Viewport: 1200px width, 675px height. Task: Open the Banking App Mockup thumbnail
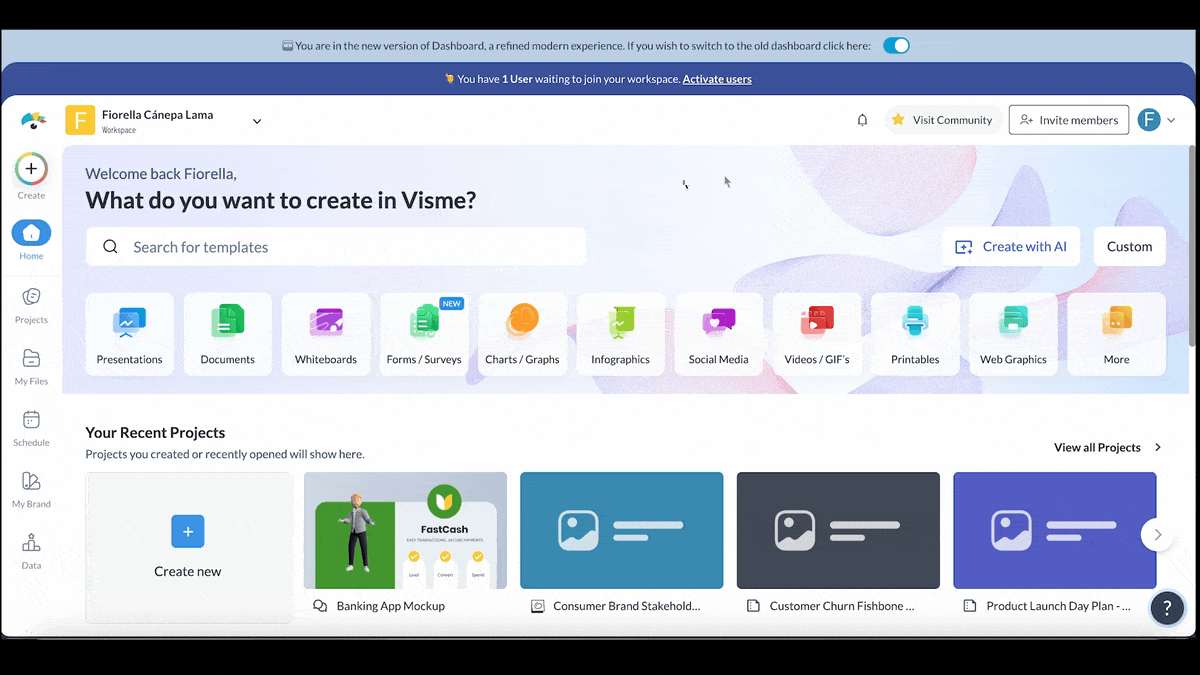[x=405, y=530]
